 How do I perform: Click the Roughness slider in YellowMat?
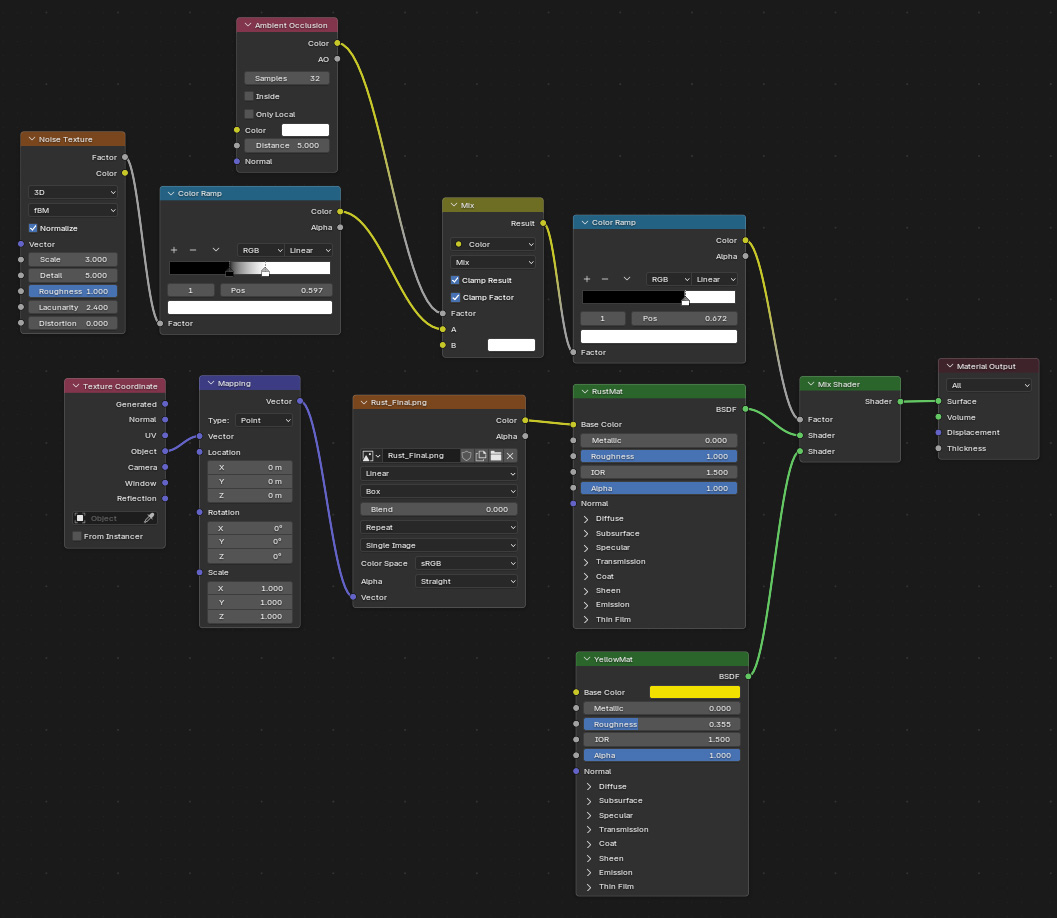[661, 724]
